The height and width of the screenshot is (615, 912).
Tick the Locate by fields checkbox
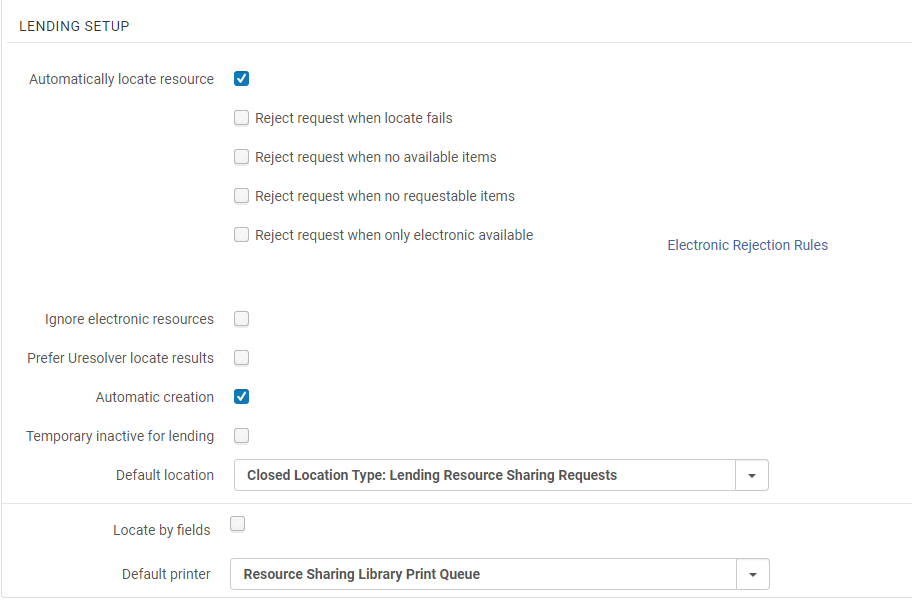pos(237,524)
